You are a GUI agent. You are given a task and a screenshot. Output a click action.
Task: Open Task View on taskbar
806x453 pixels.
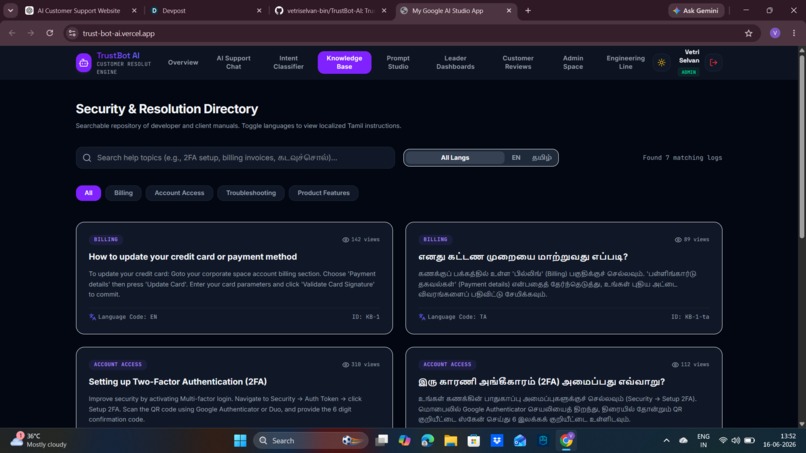point(381,441)
